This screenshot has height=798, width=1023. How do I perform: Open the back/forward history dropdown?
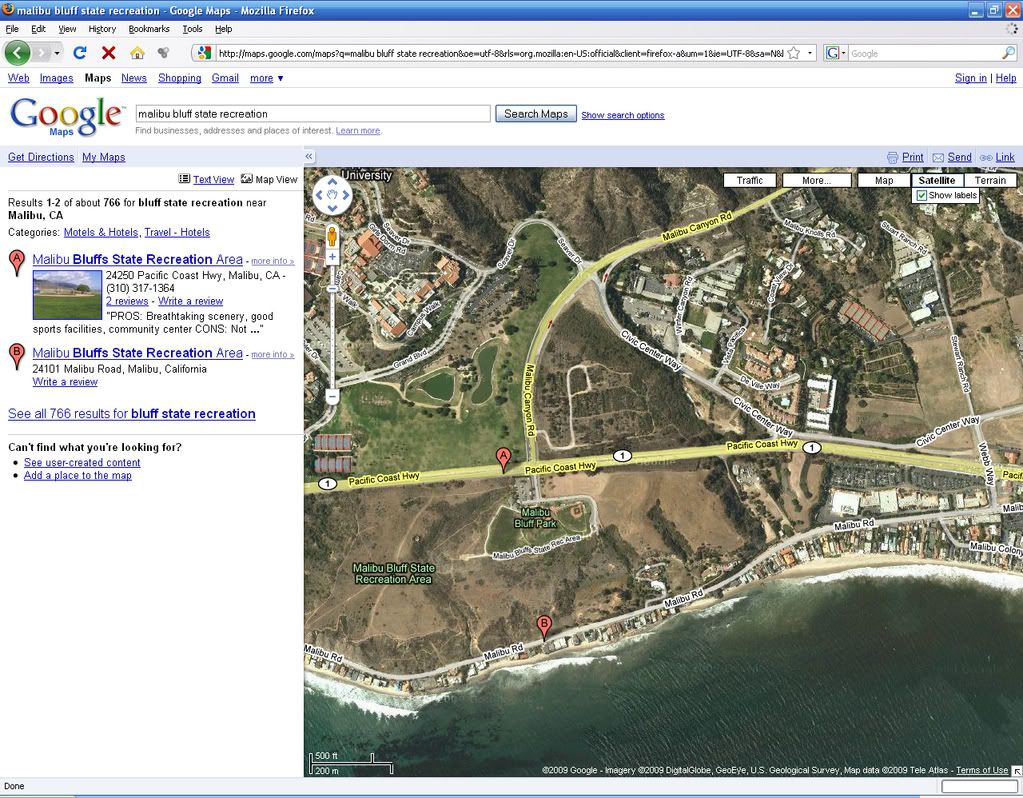(57, 53)
